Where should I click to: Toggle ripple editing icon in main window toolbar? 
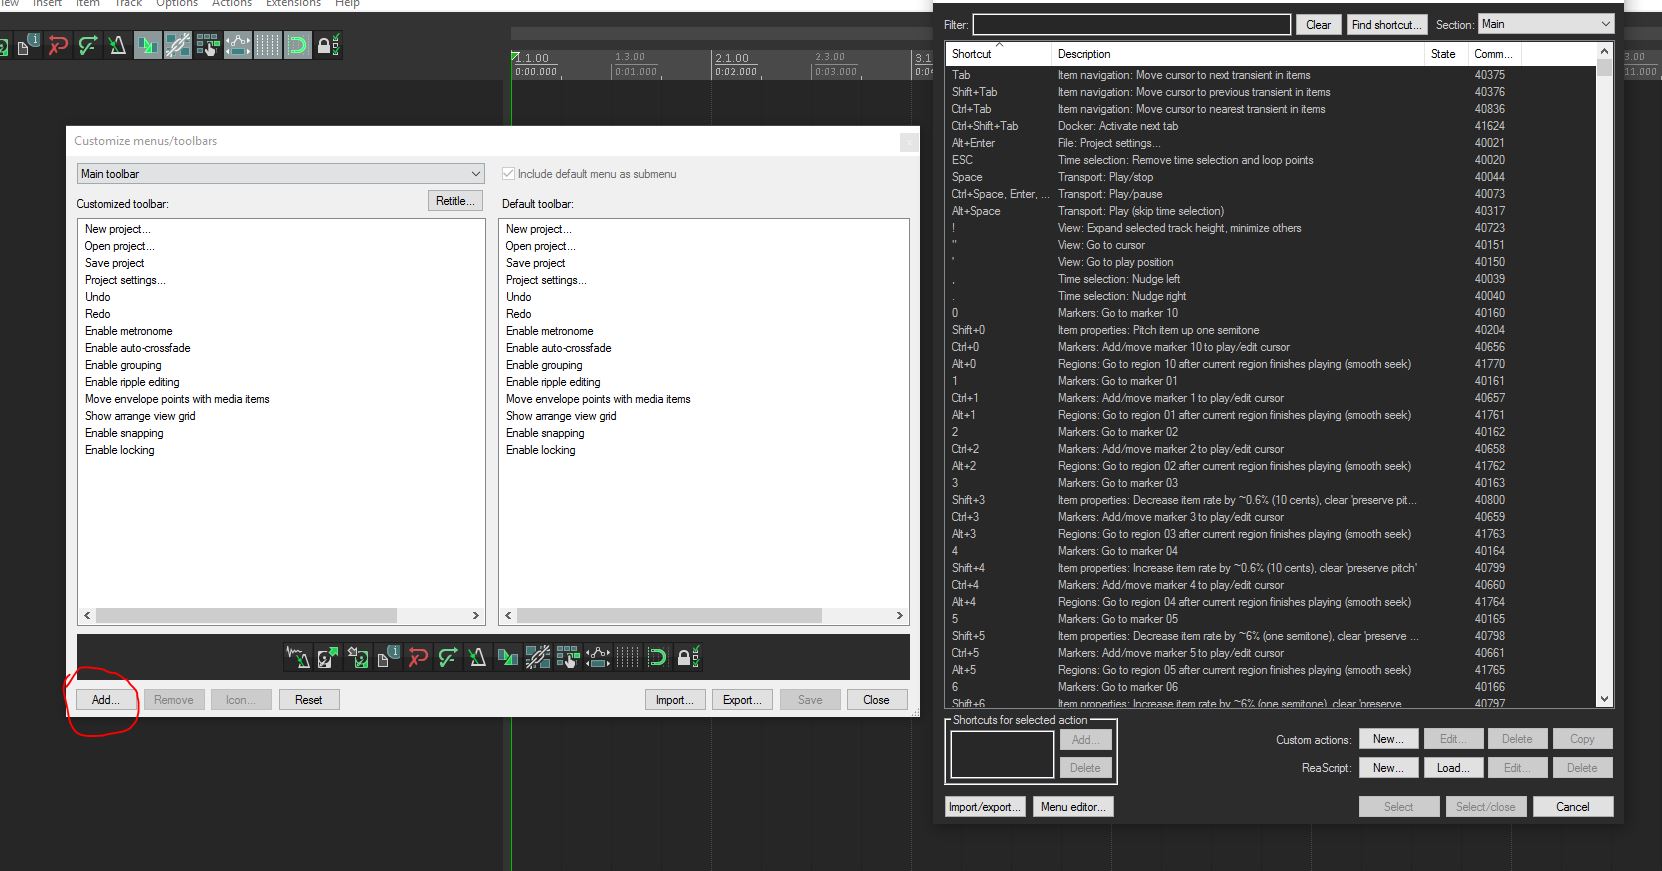point(208,45)
